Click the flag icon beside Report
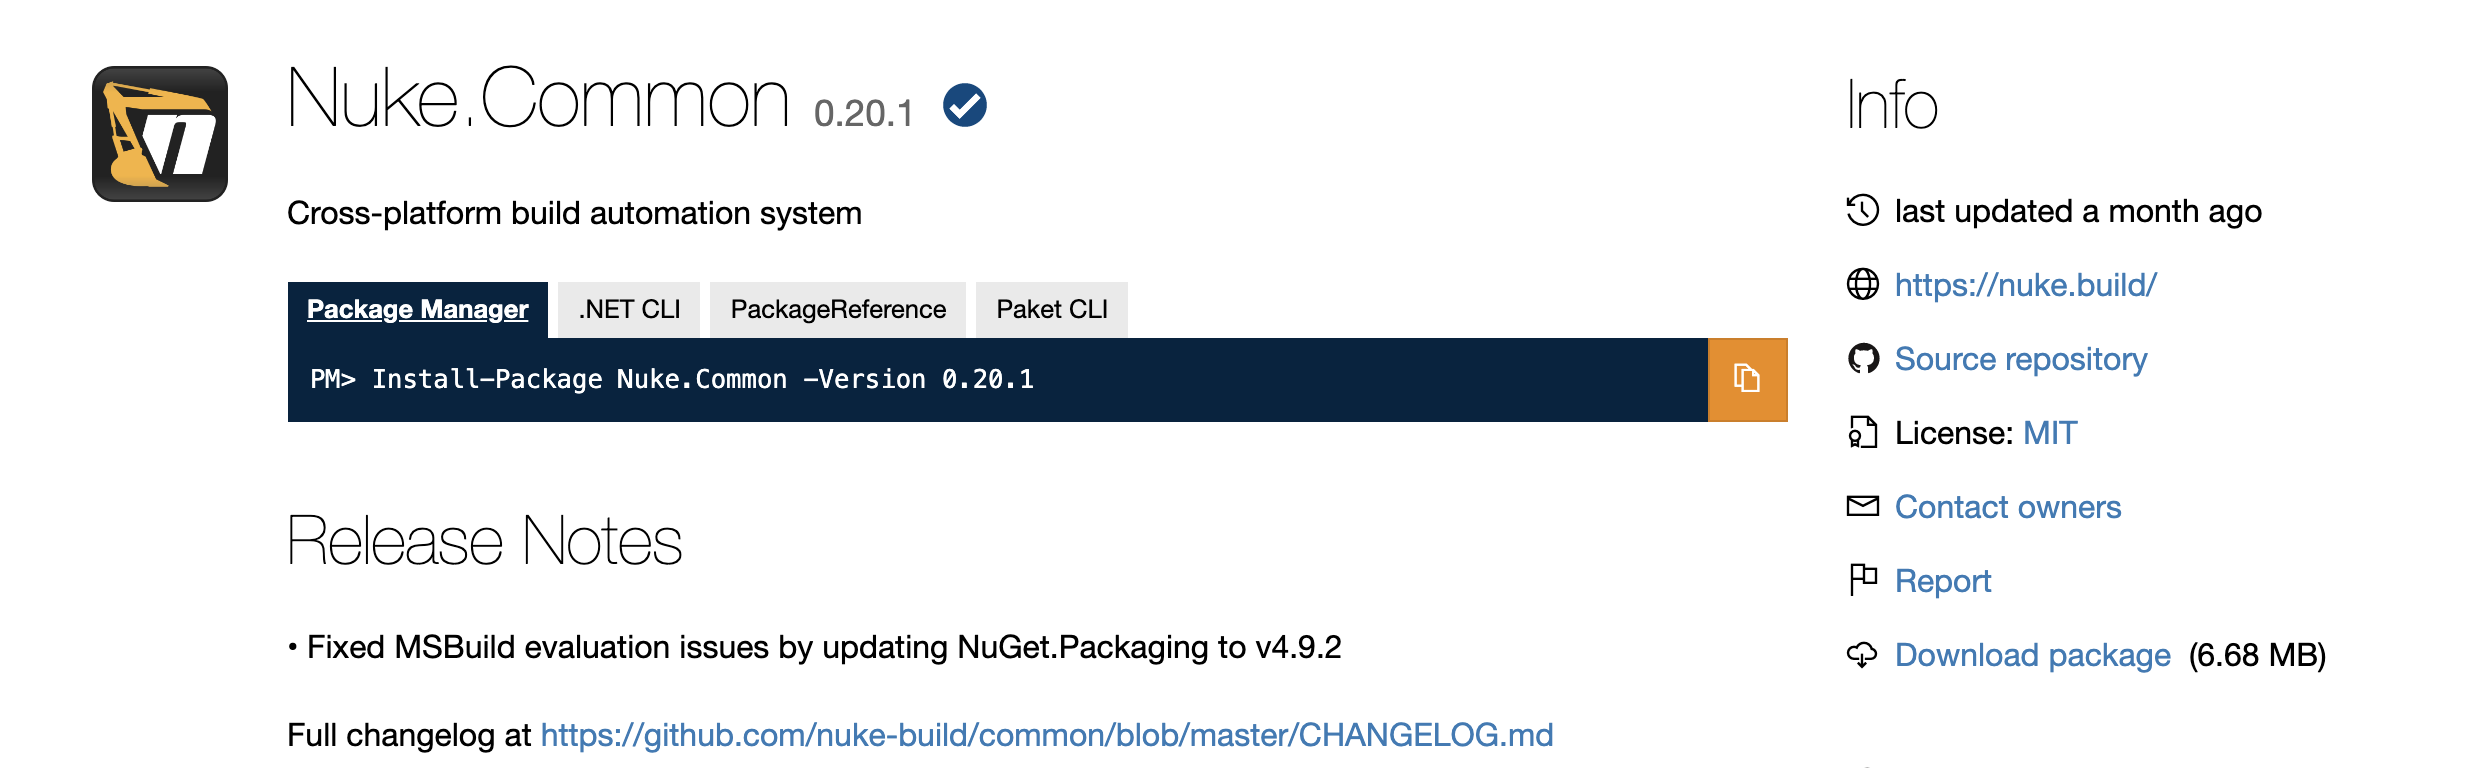Screen dimensions: 2474x768 1862,580
